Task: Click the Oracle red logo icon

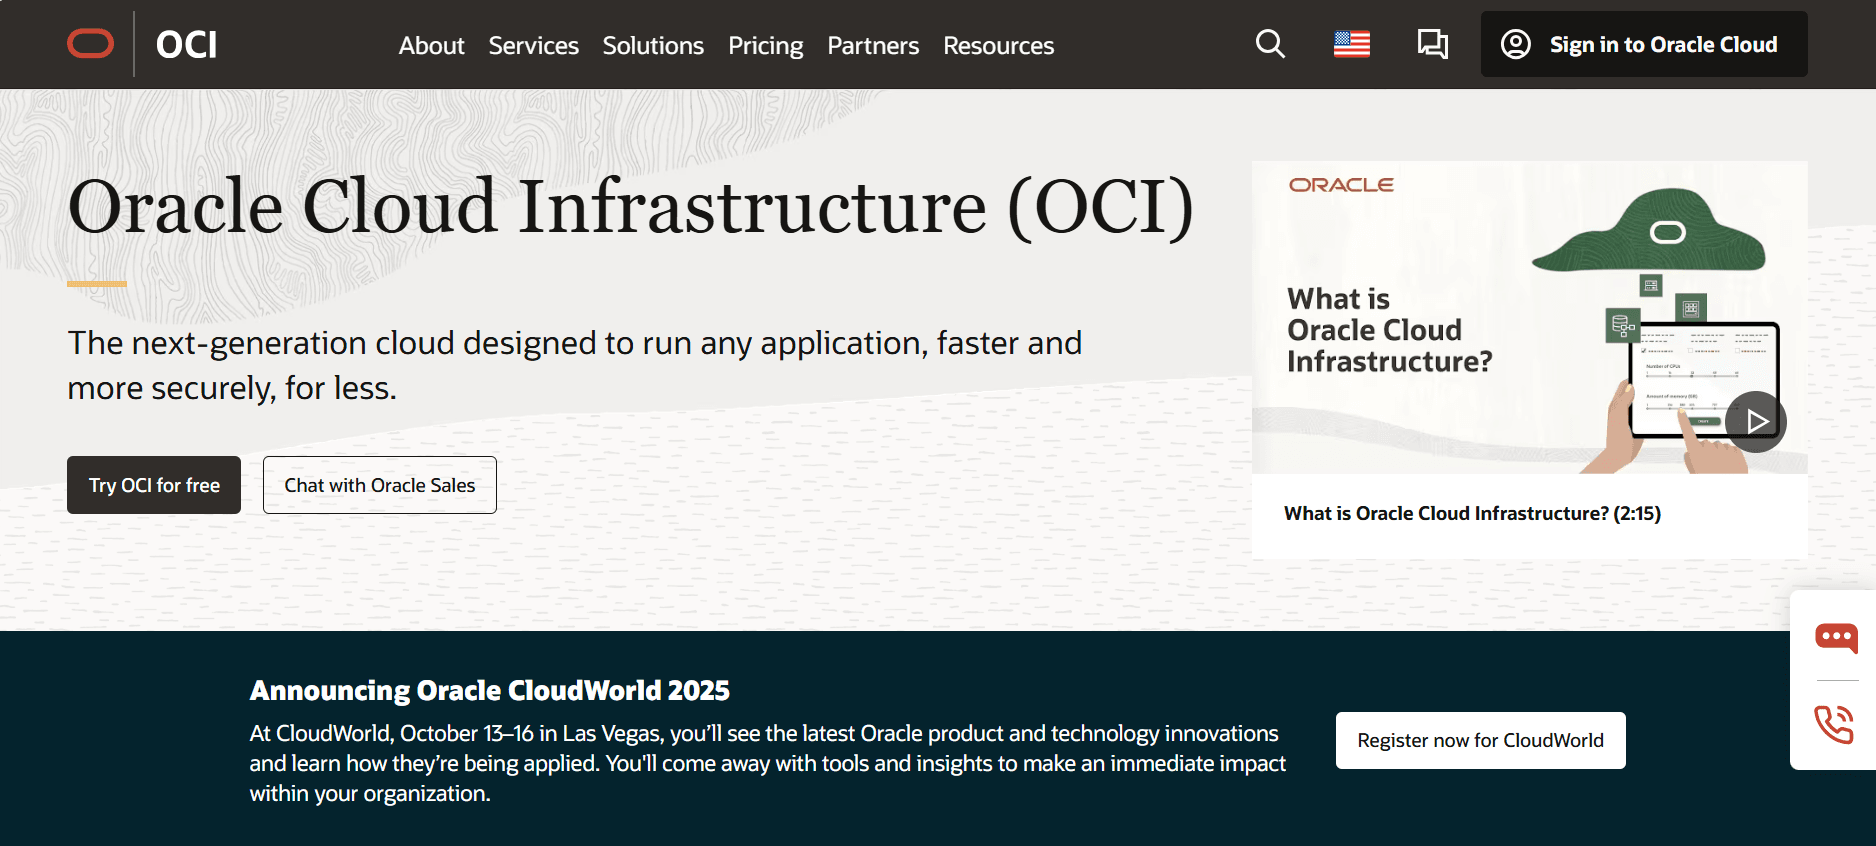Action: click(90, 44)
